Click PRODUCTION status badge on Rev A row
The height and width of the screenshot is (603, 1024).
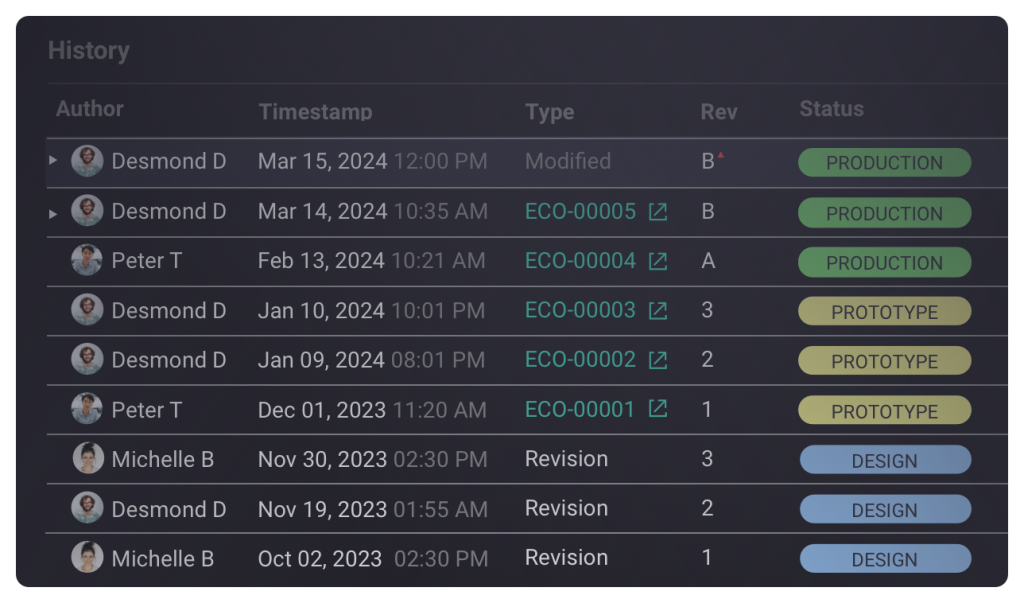tap(884, 262)
